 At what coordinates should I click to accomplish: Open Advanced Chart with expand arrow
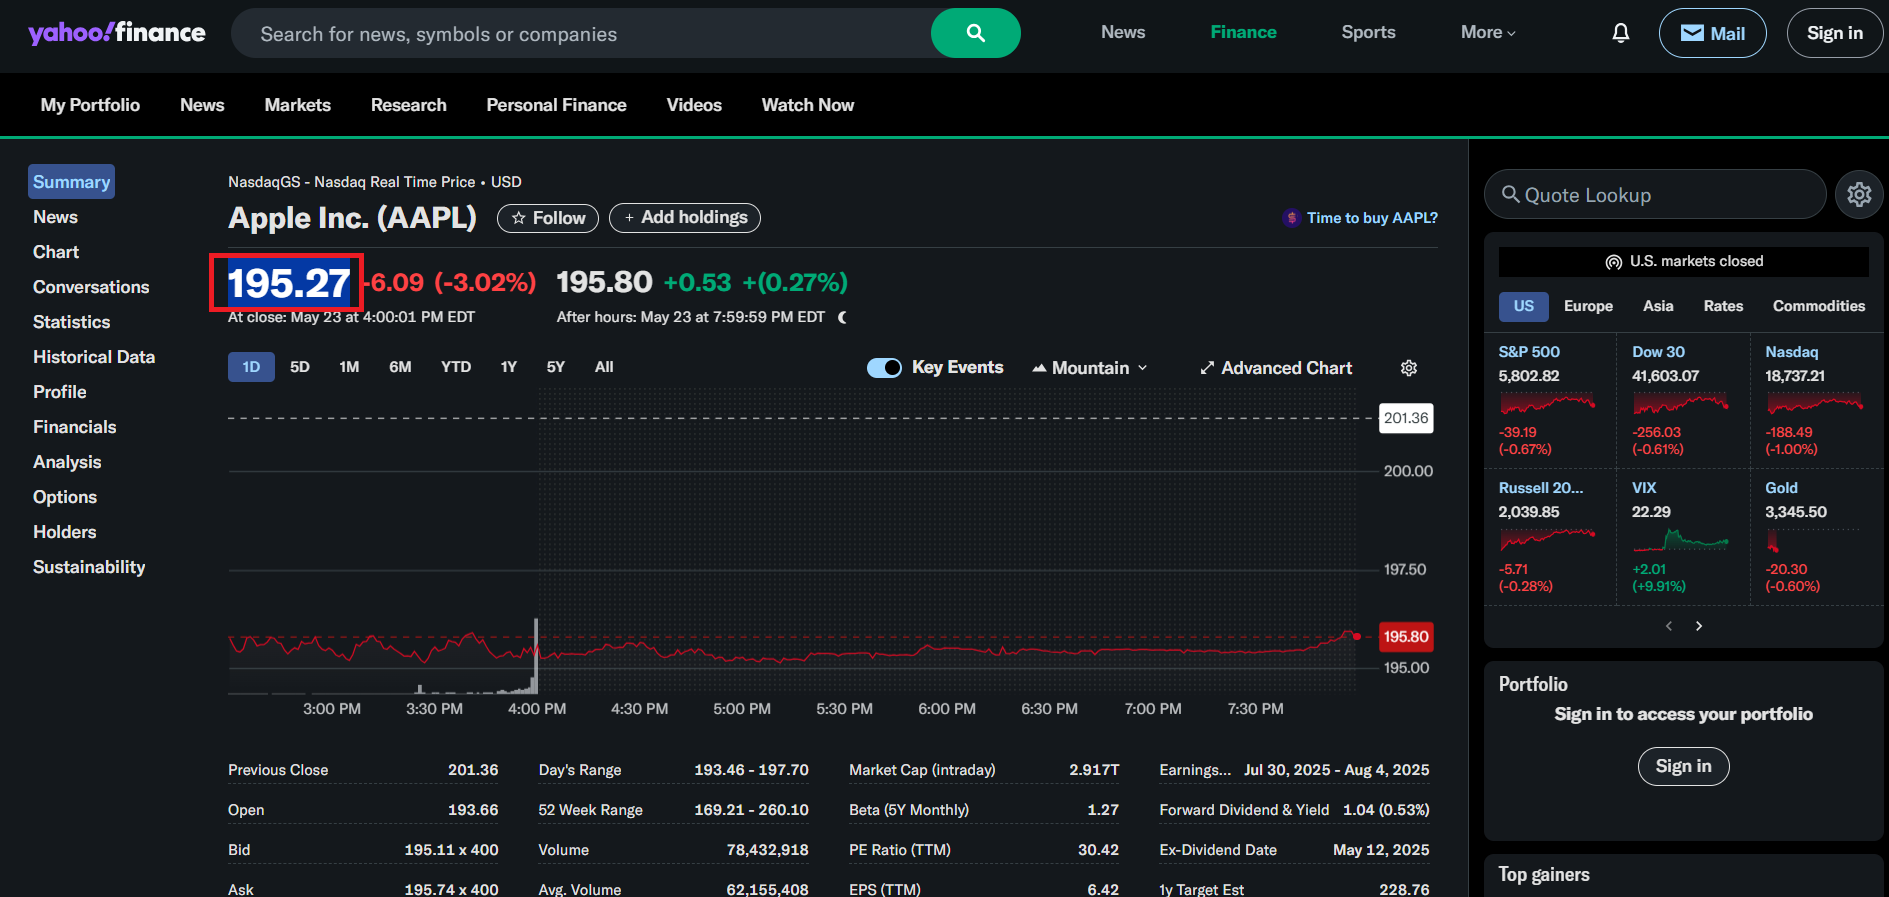click(1276, 368)
